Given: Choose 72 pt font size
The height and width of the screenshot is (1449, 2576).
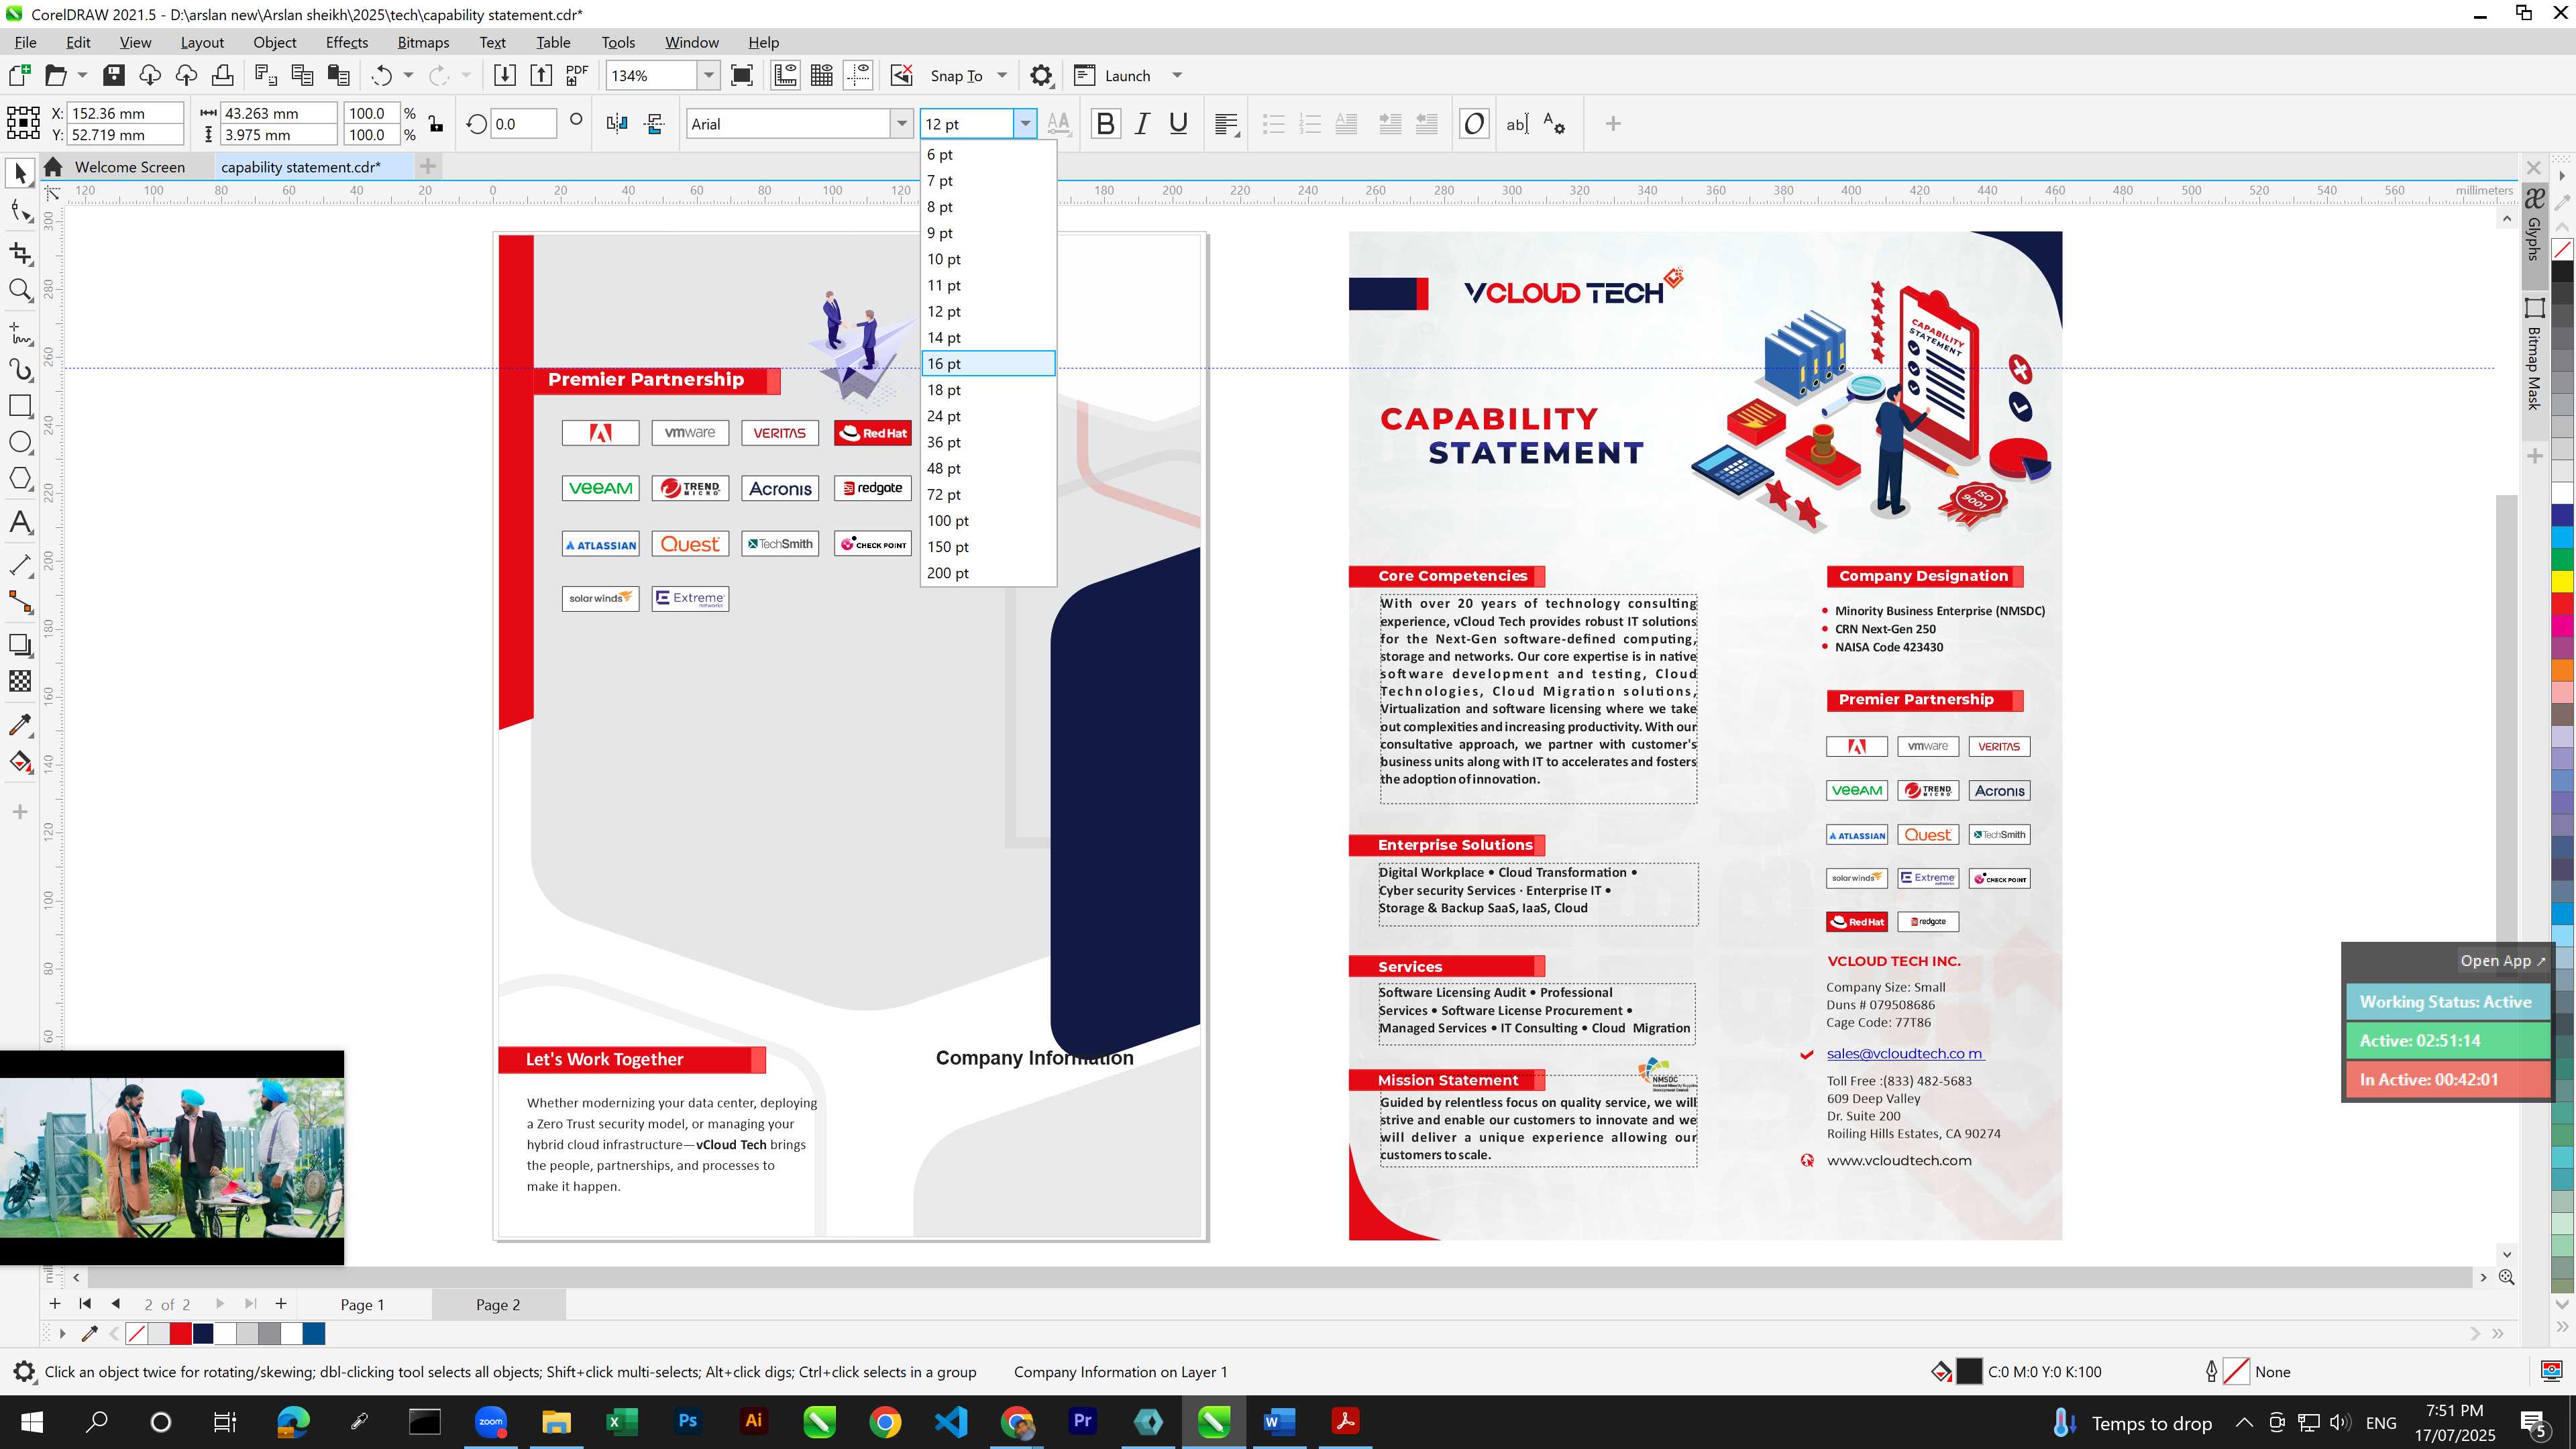Looking at the screenshot, I should point(987,495).
